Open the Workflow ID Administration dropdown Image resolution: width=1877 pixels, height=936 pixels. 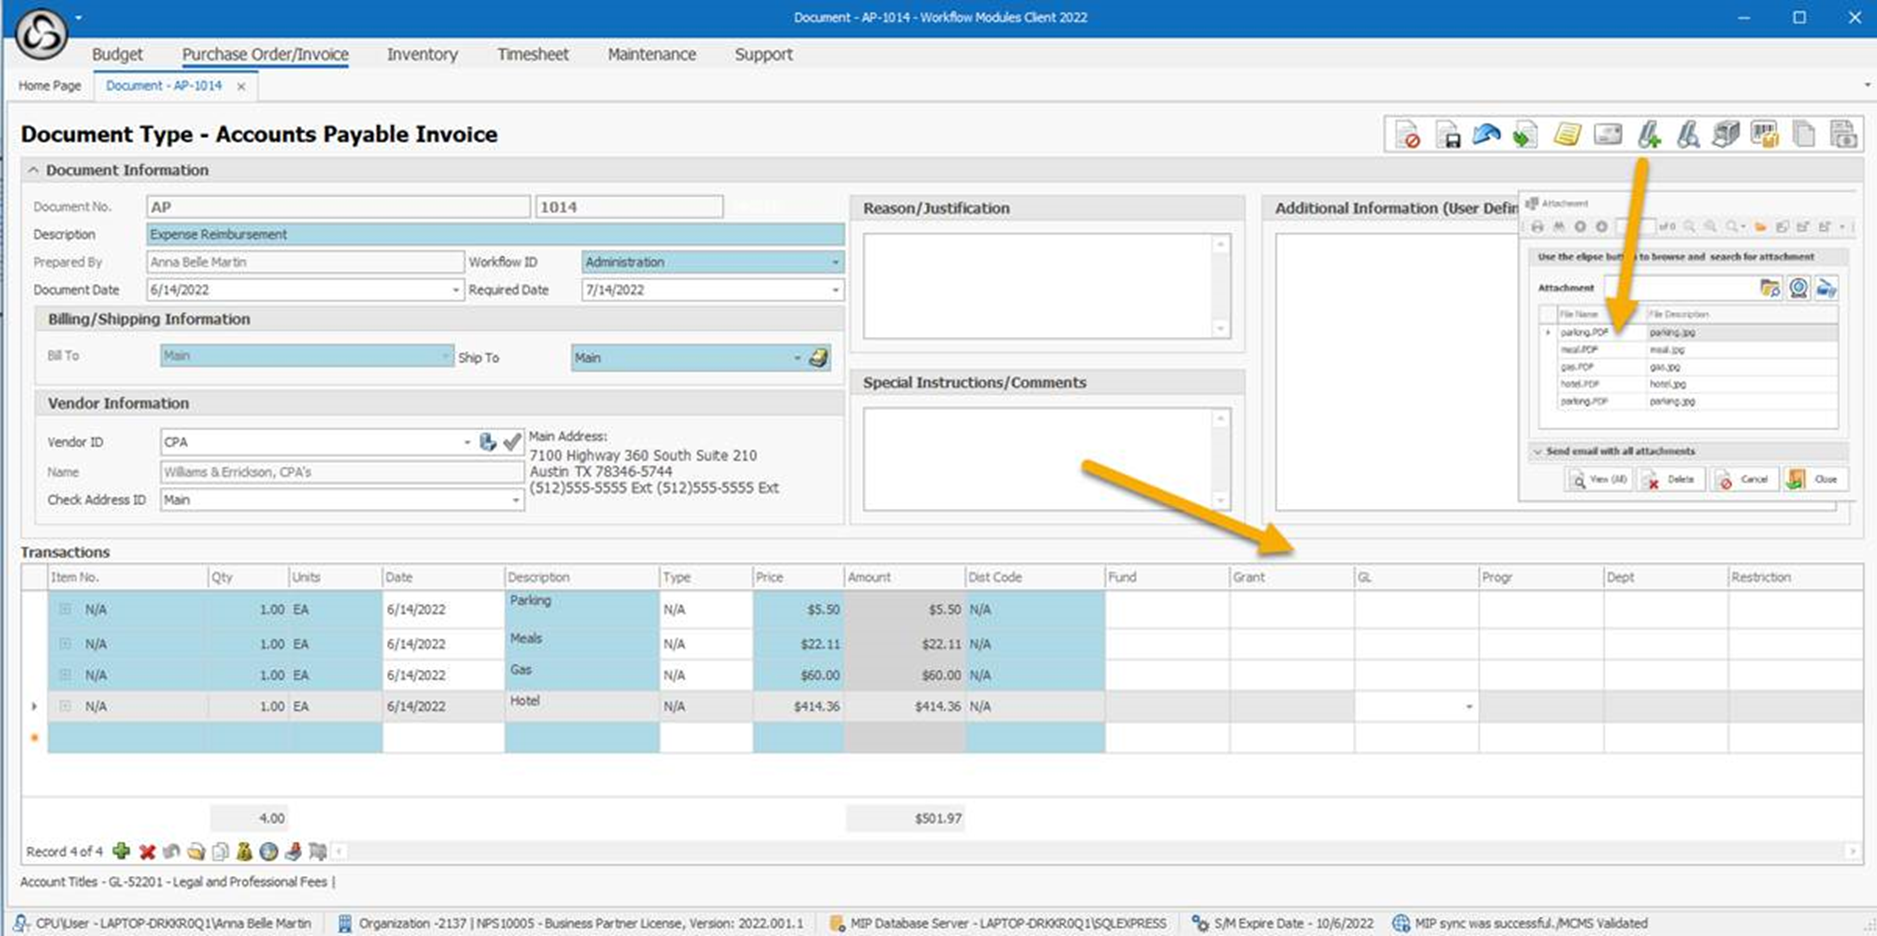tap(835, 262)
